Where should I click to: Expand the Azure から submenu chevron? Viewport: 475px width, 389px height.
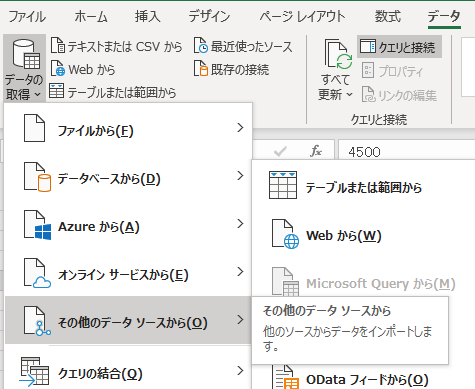coord(240,223)
